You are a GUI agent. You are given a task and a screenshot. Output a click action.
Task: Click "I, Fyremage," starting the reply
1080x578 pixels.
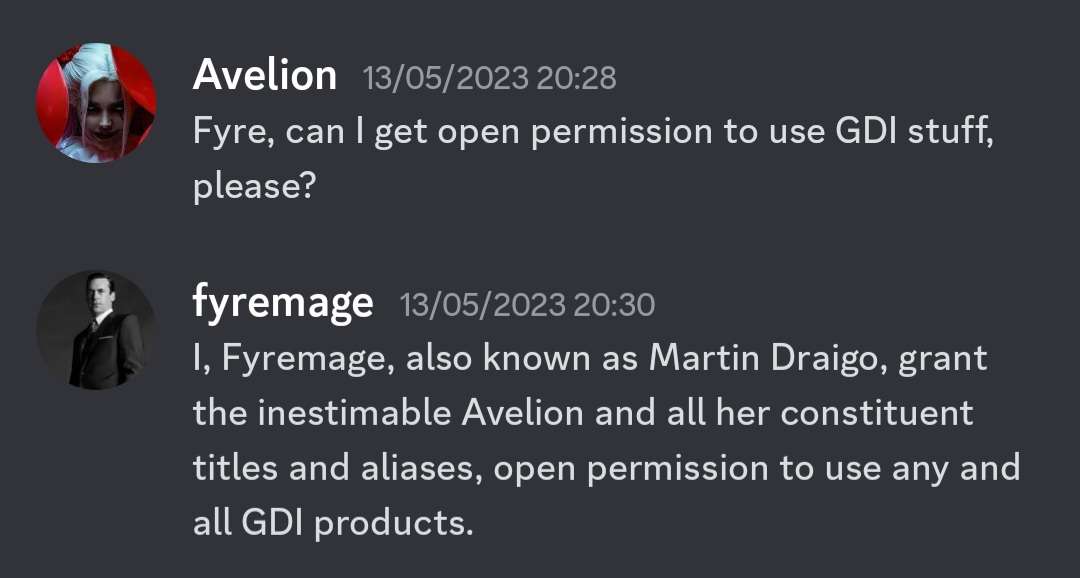coord(295,360)
